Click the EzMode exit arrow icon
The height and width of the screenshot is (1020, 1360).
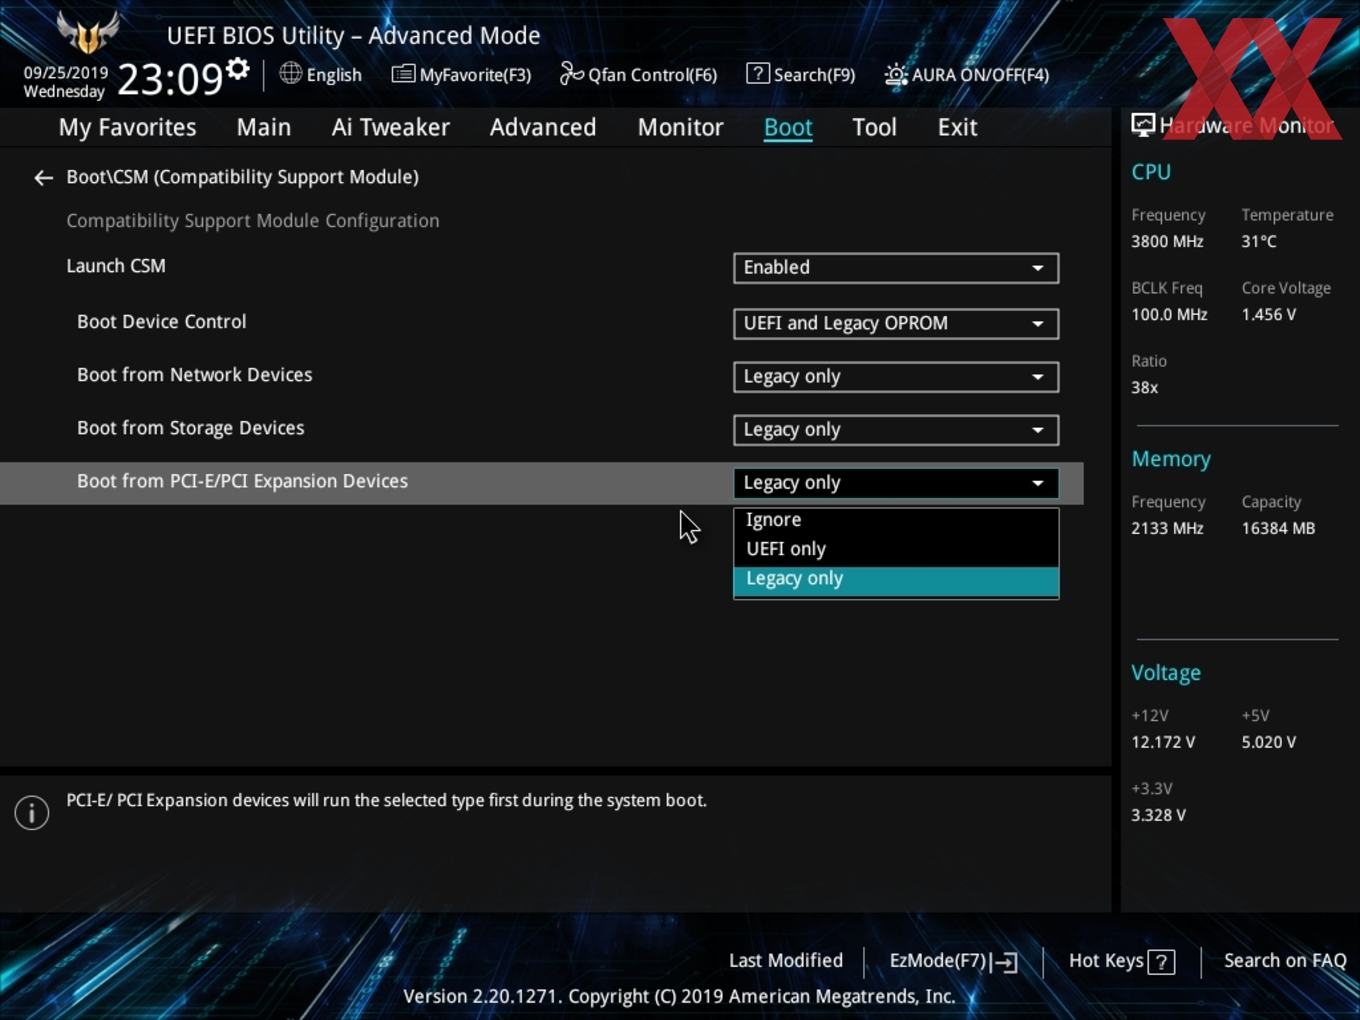coord(1006,962)
